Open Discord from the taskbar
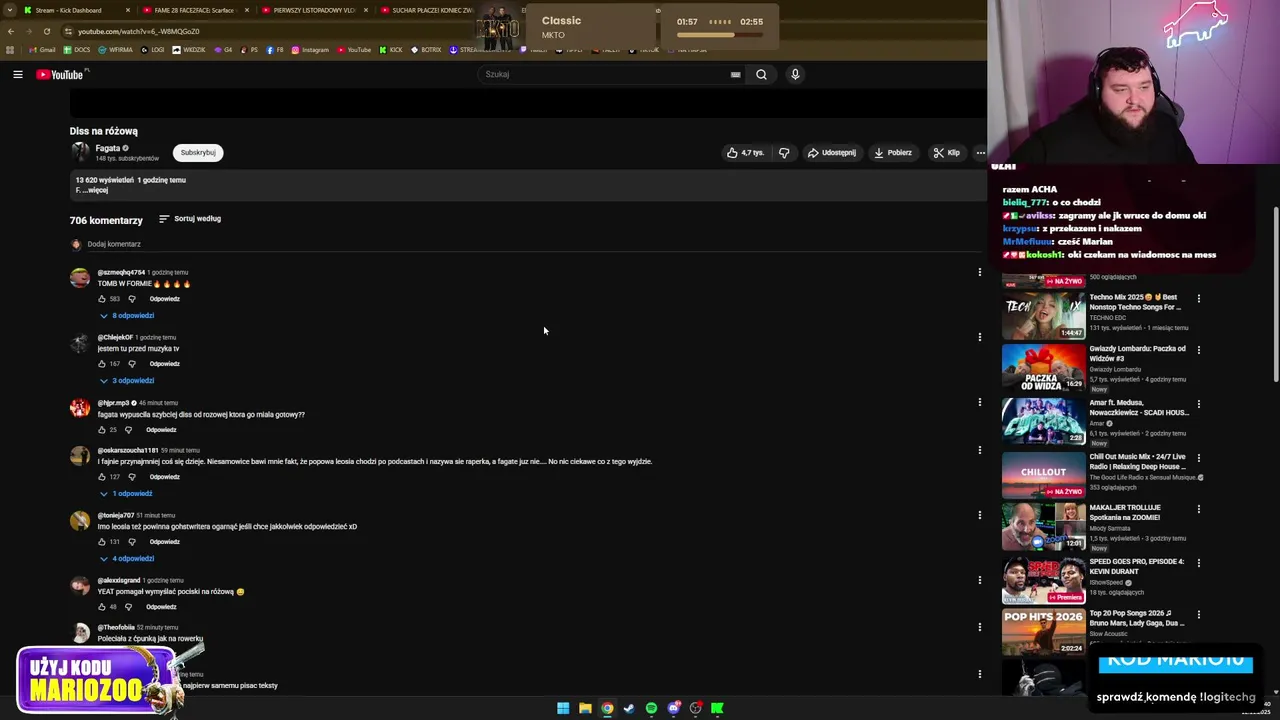This screenshot has width=1280, height=720. [673, 708]
